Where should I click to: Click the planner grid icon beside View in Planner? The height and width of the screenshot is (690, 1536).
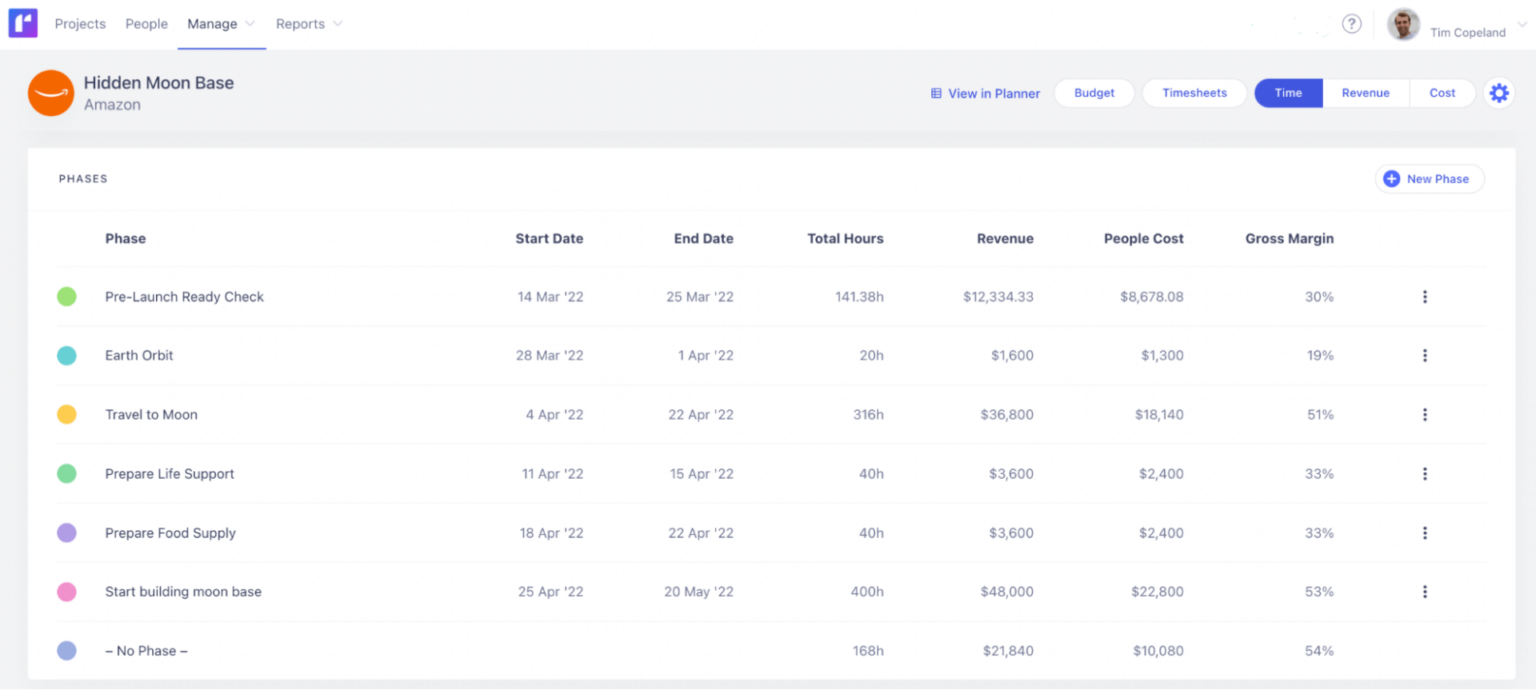pos(936,93)
